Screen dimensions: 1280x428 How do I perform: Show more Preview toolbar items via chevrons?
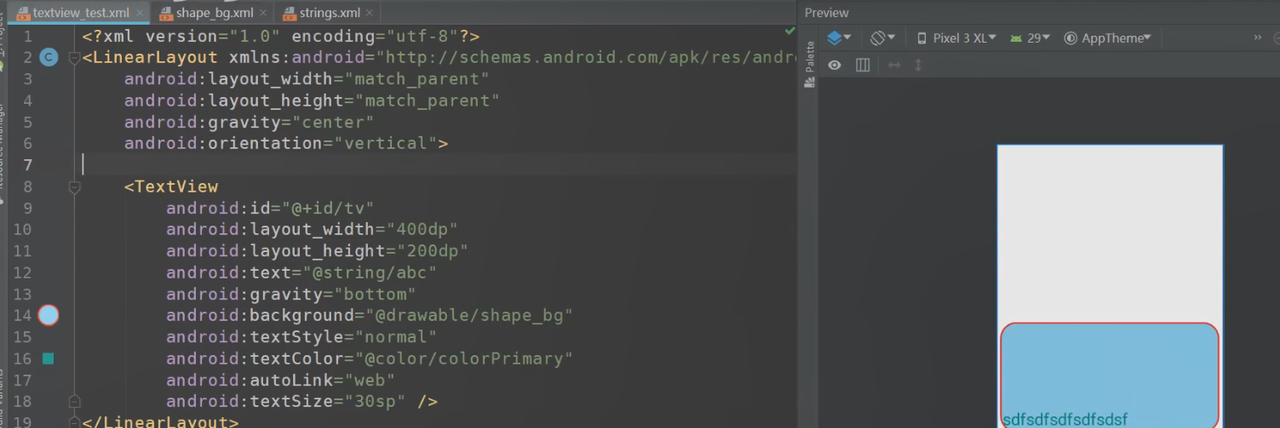coord(1258,38)
